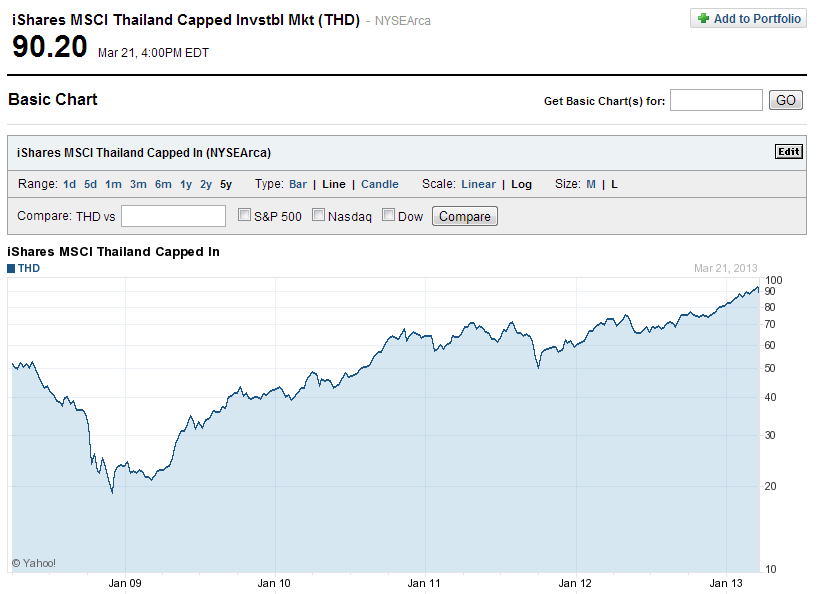Enable the Nasdaq comparison checkbox
This screenshot has width=826, height=594.
(318, 215)
